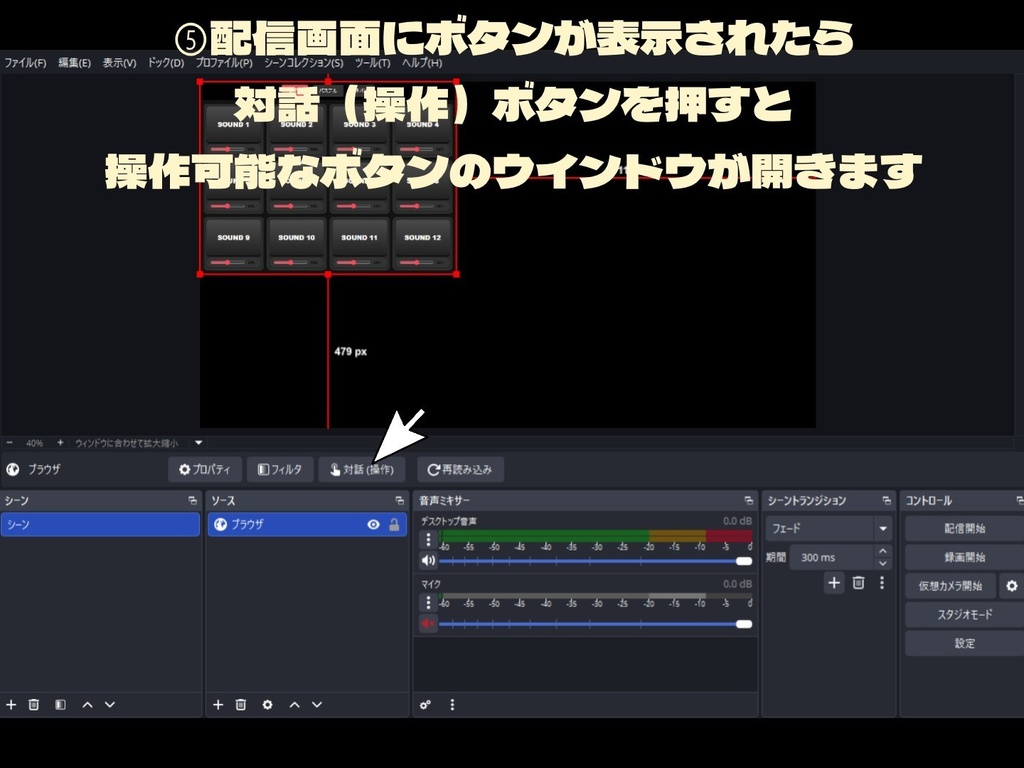Hide the ブラウザ source with the eye toggle

[373, 524]
